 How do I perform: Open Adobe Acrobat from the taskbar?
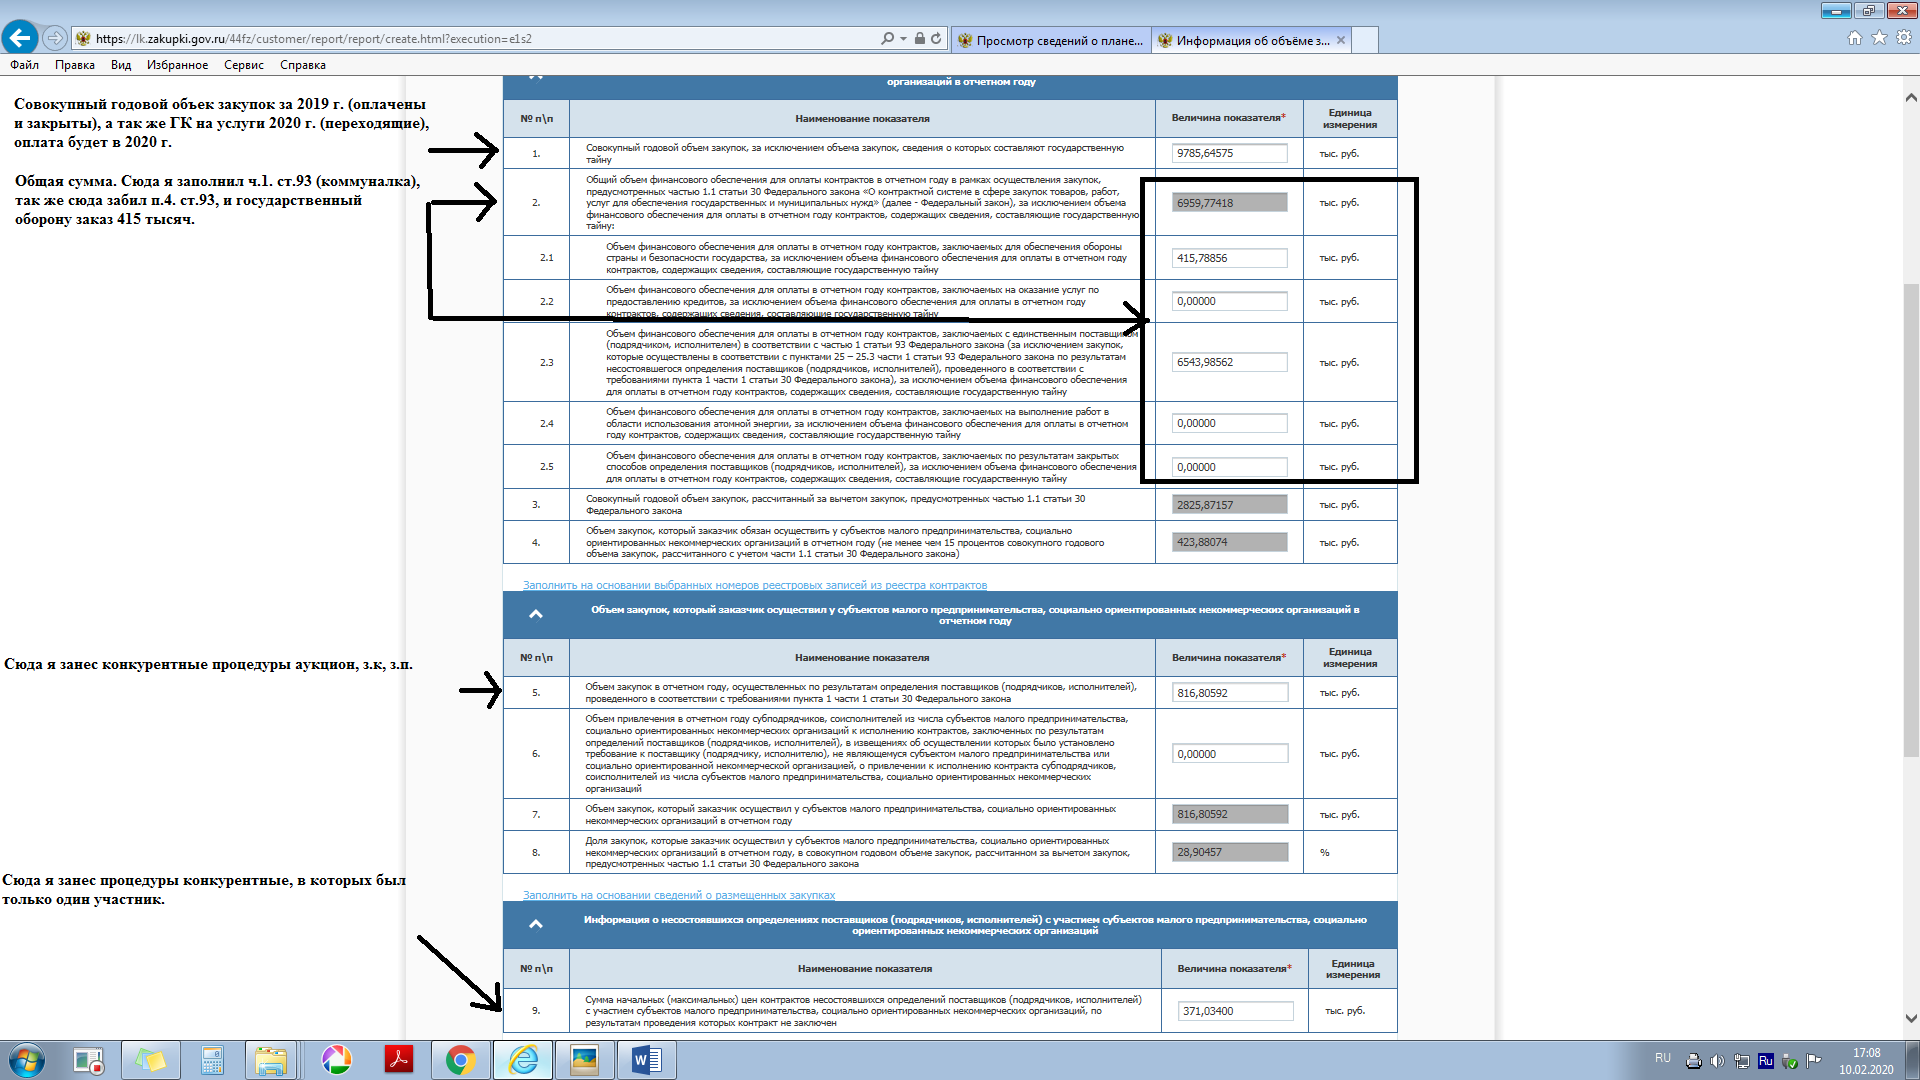399,1060
